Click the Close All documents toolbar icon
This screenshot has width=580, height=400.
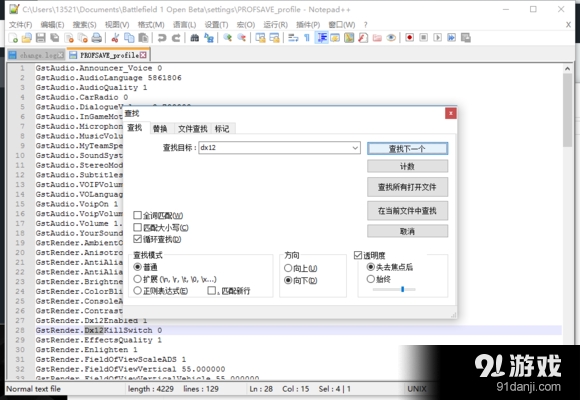[82, 38]
